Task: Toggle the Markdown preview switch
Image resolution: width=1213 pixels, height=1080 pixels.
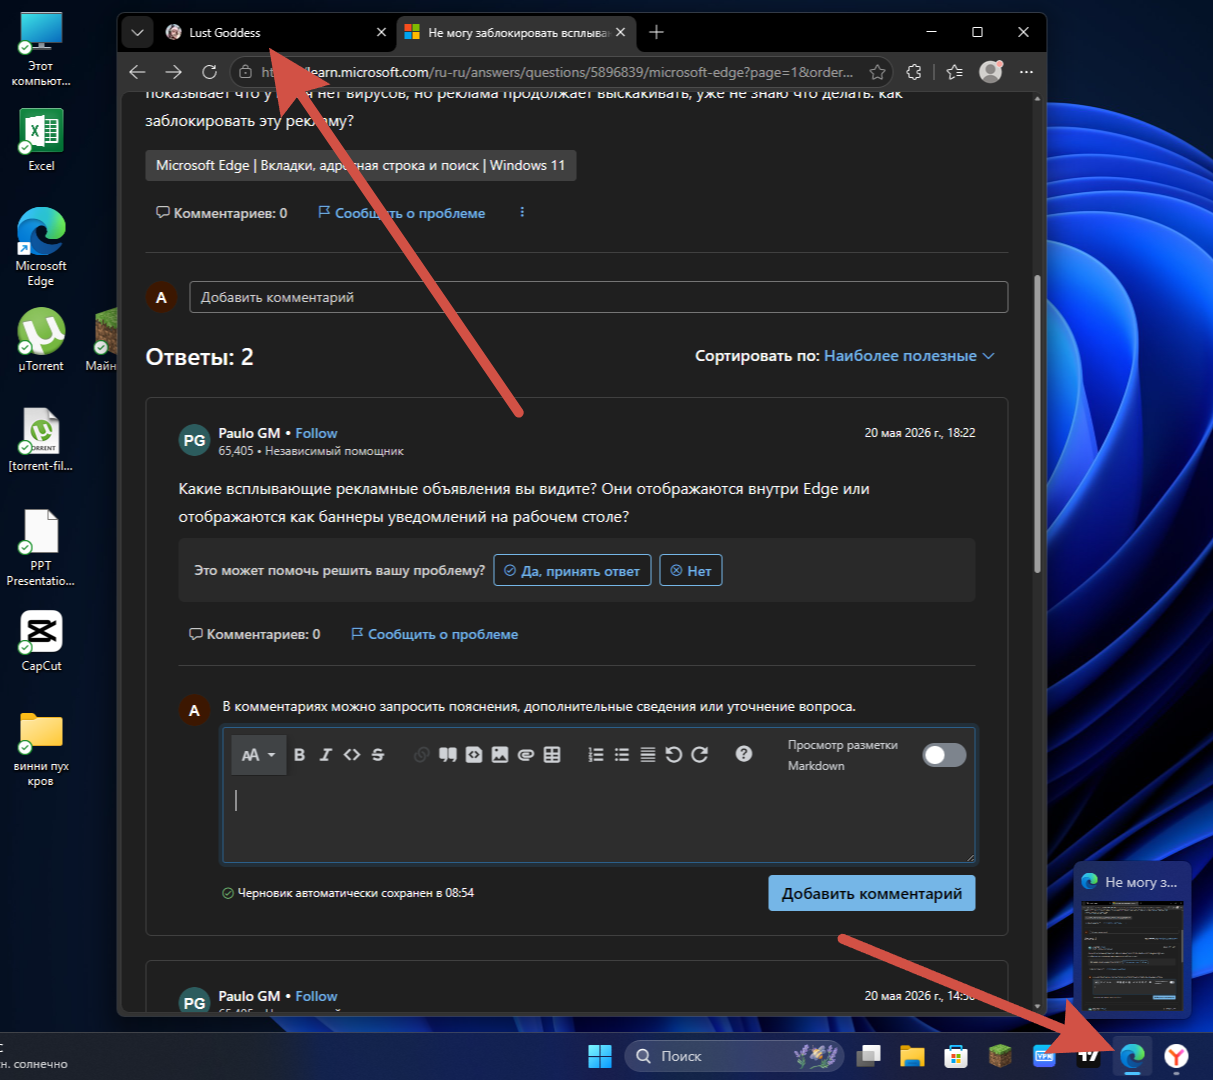Action: point(944,755)
